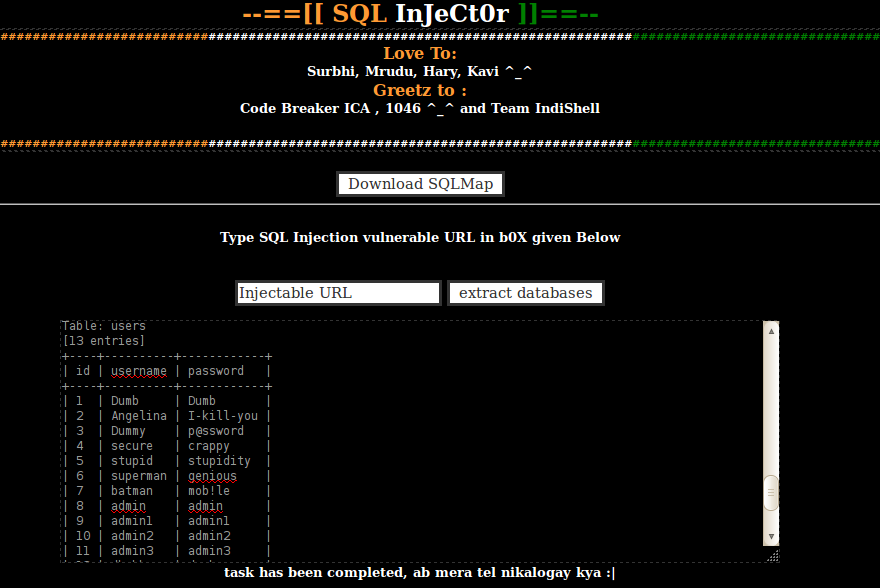Click the 'stupid' username cell

coord(132,461)
